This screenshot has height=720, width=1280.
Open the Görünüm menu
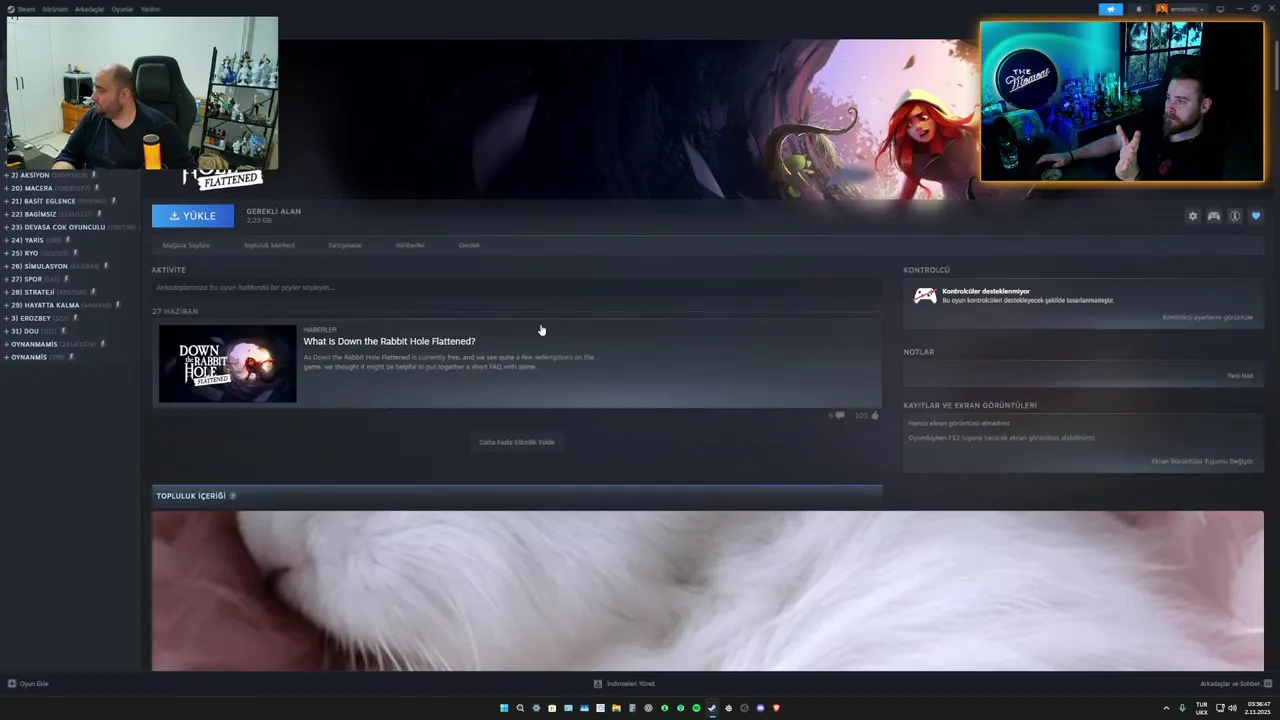[54, 9]
